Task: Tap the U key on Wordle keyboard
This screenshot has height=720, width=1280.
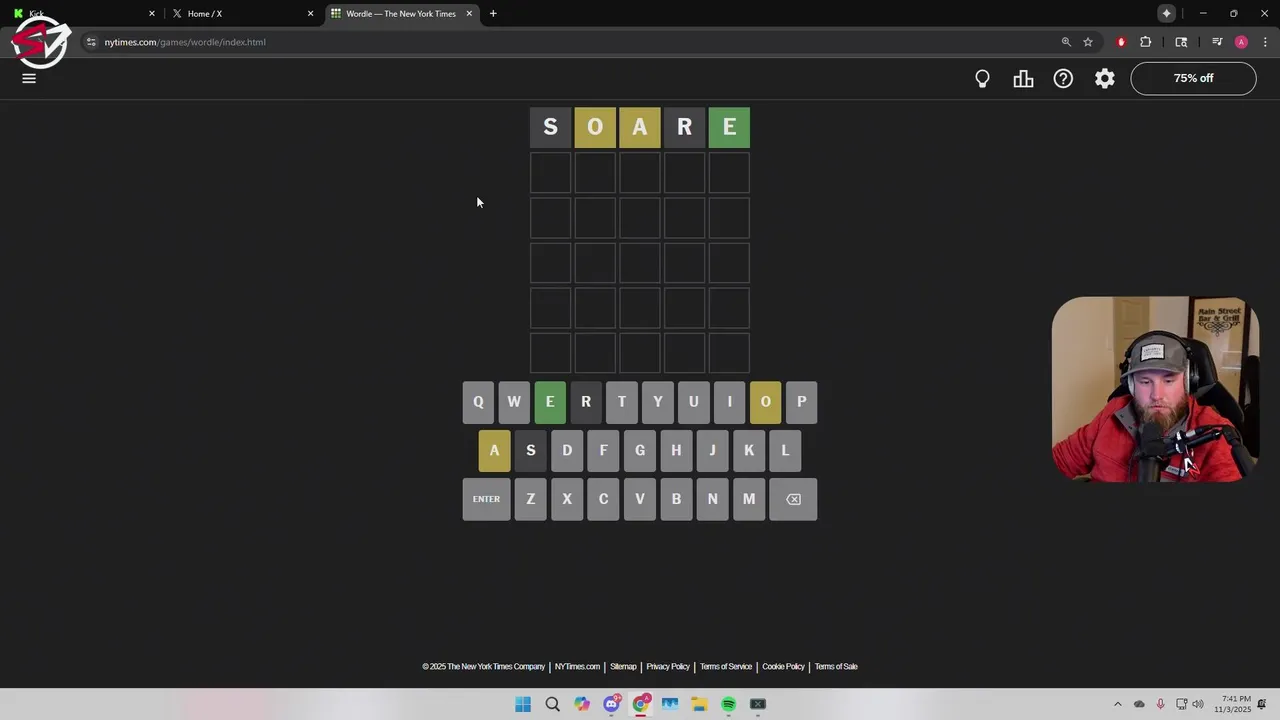Action: [x=694, y=402]
